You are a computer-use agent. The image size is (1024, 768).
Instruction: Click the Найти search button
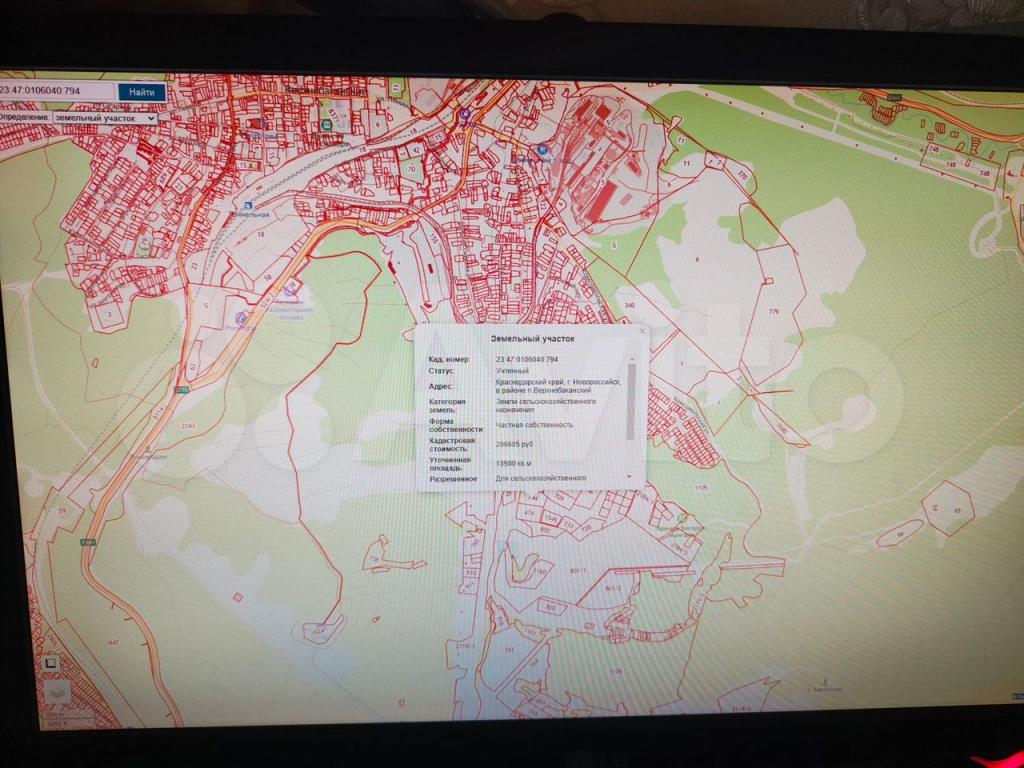pos(141,92)
